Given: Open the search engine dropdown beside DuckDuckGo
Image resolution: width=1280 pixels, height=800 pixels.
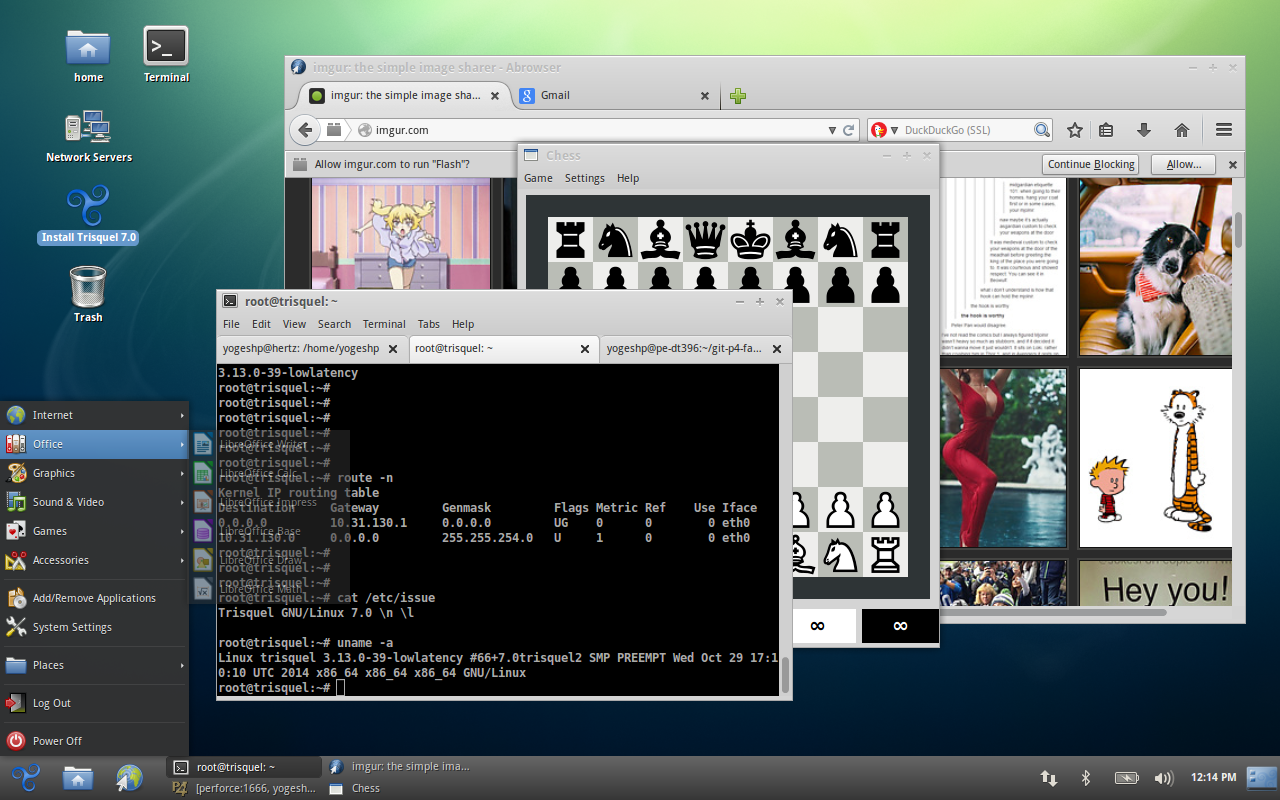Looking at the screenshot, I should pos(895,130).
